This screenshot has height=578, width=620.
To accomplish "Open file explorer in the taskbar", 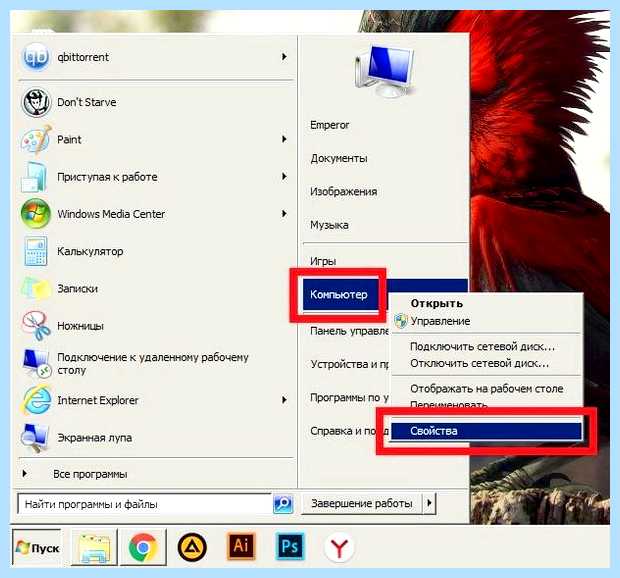I will click(94, 548).
